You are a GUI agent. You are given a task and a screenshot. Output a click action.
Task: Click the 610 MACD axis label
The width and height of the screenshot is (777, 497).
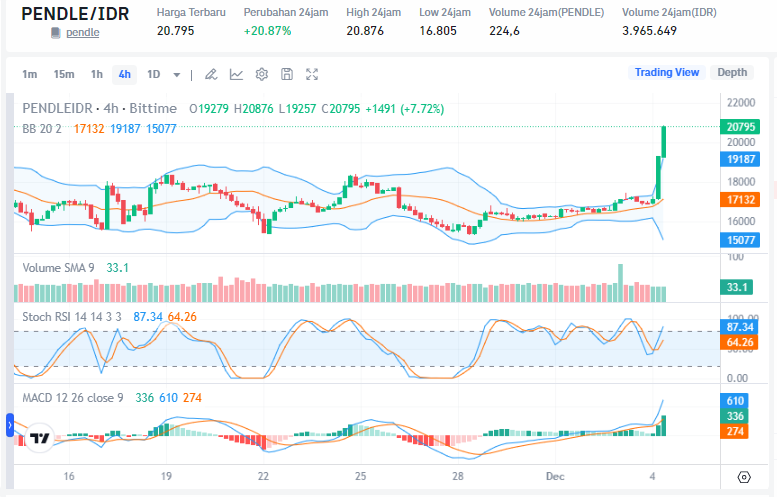click(735, 401)
